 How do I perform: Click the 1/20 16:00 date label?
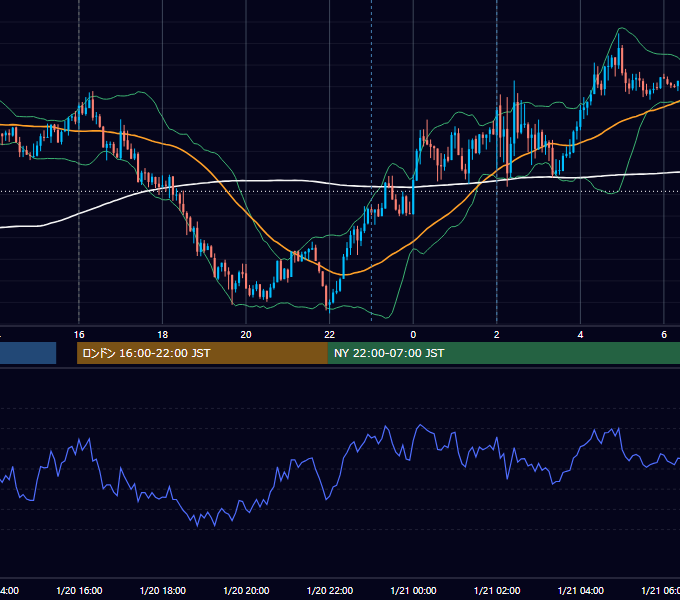click(x=79, y=591)
